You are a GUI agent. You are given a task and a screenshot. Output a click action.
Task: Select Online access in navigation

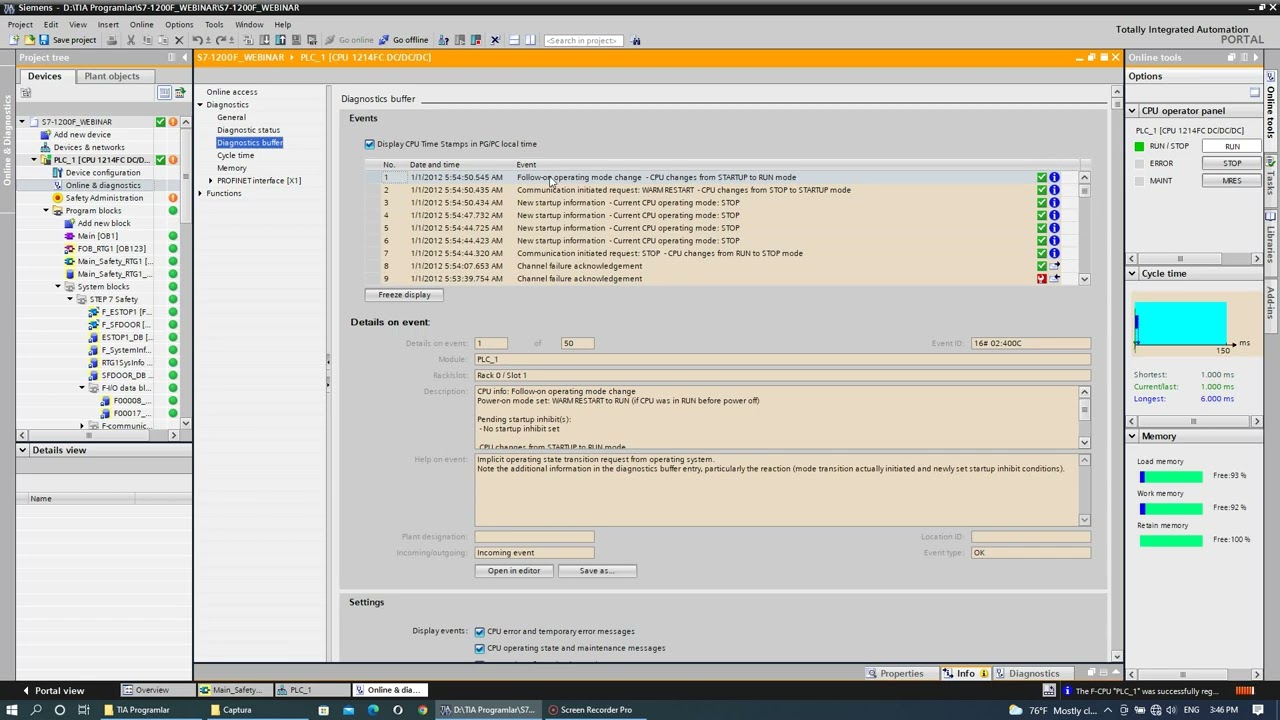(x=231, y=92)
